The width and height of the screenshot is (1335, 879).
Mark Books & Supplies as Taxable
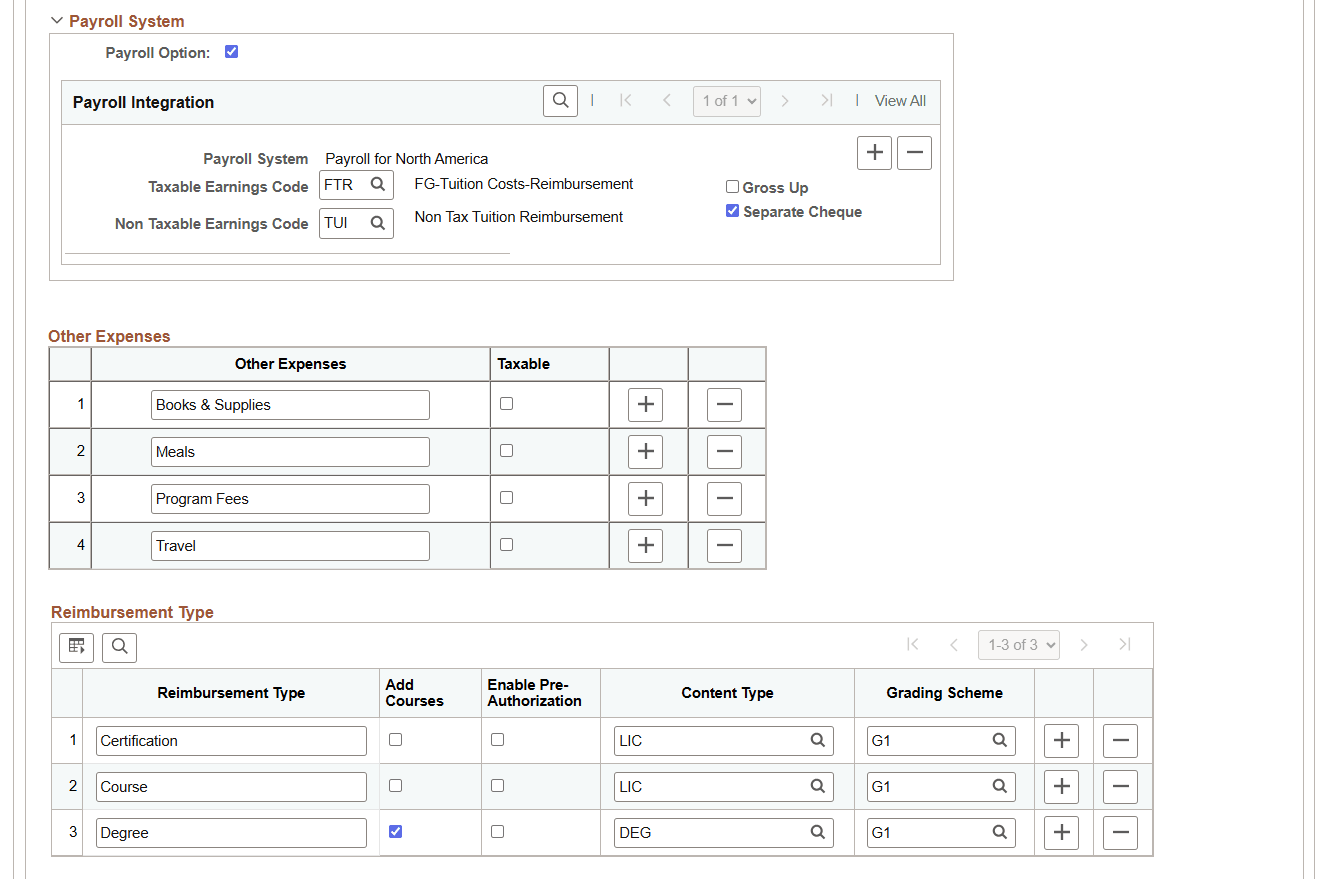[x=506, y=404]
